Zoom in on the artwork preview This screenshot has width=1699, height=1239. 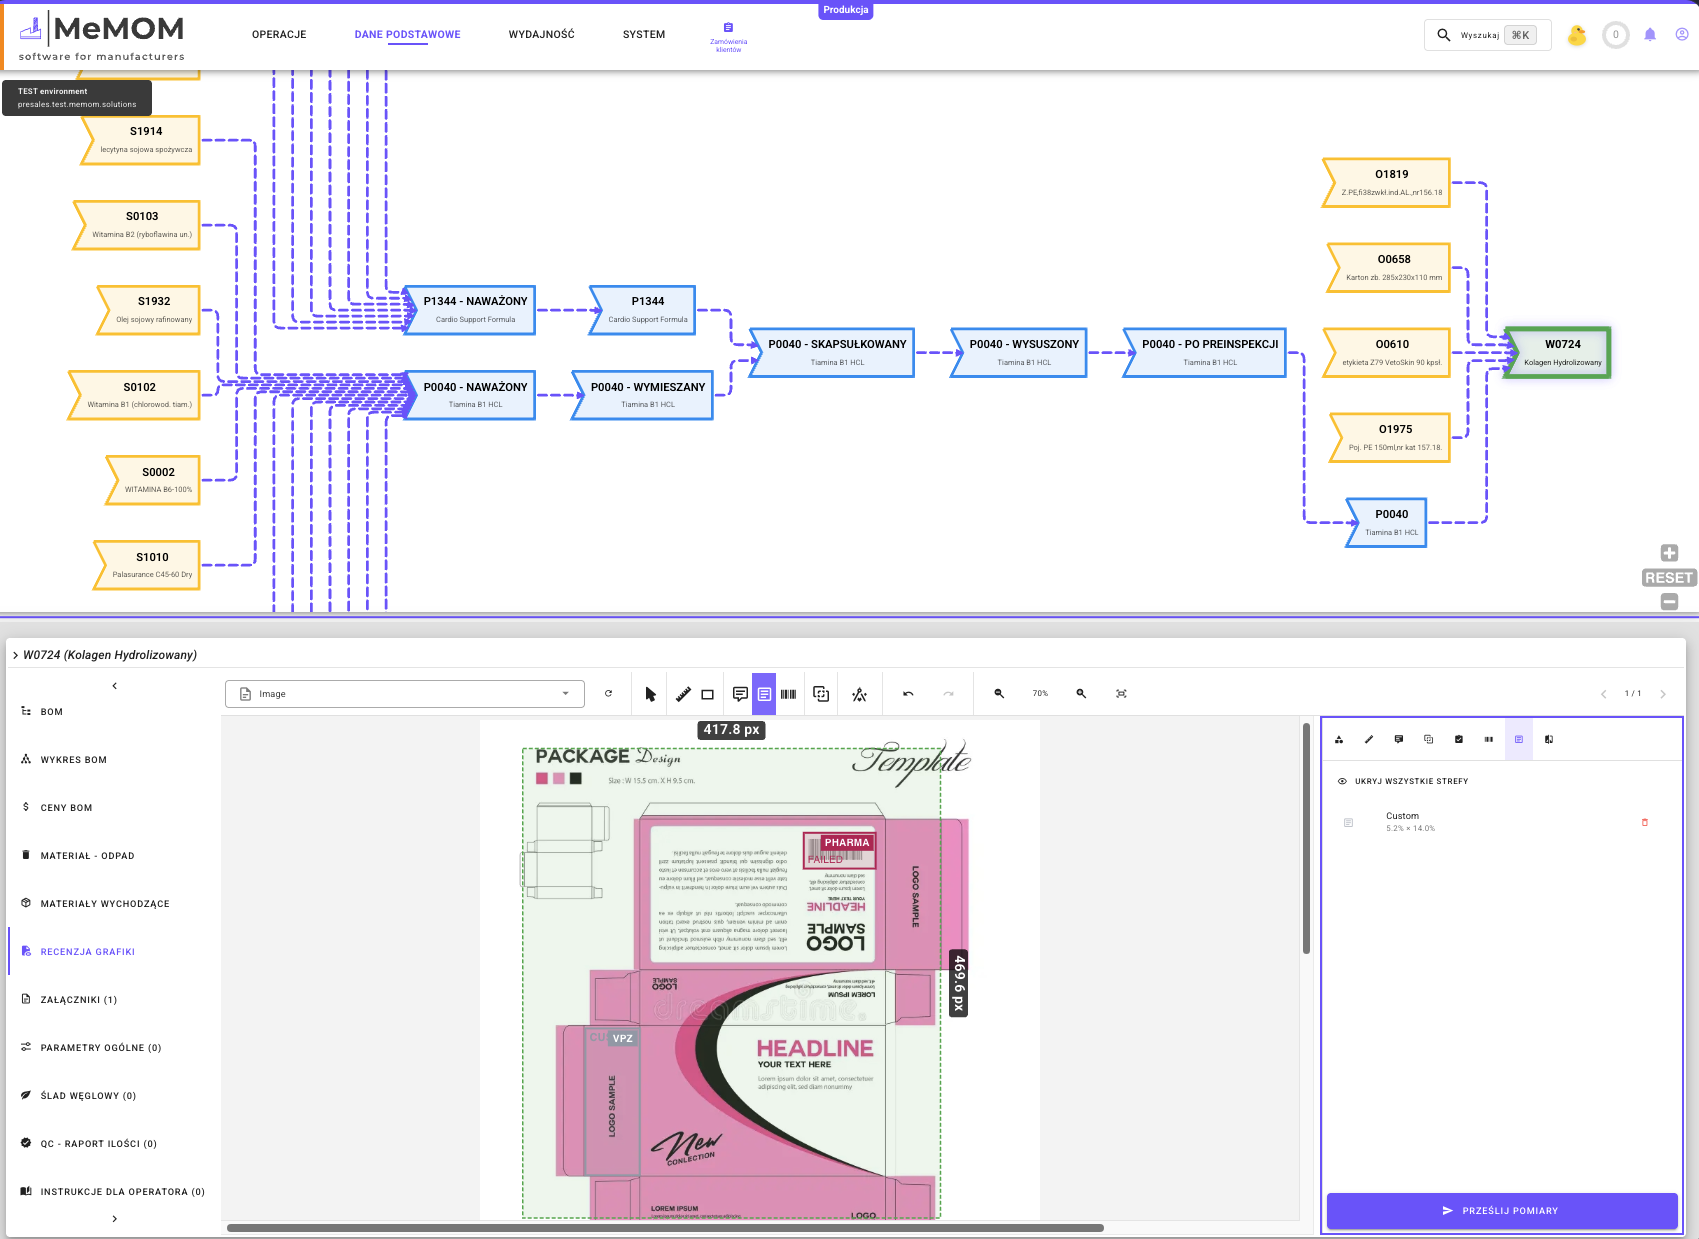[x=1081, y=694]
